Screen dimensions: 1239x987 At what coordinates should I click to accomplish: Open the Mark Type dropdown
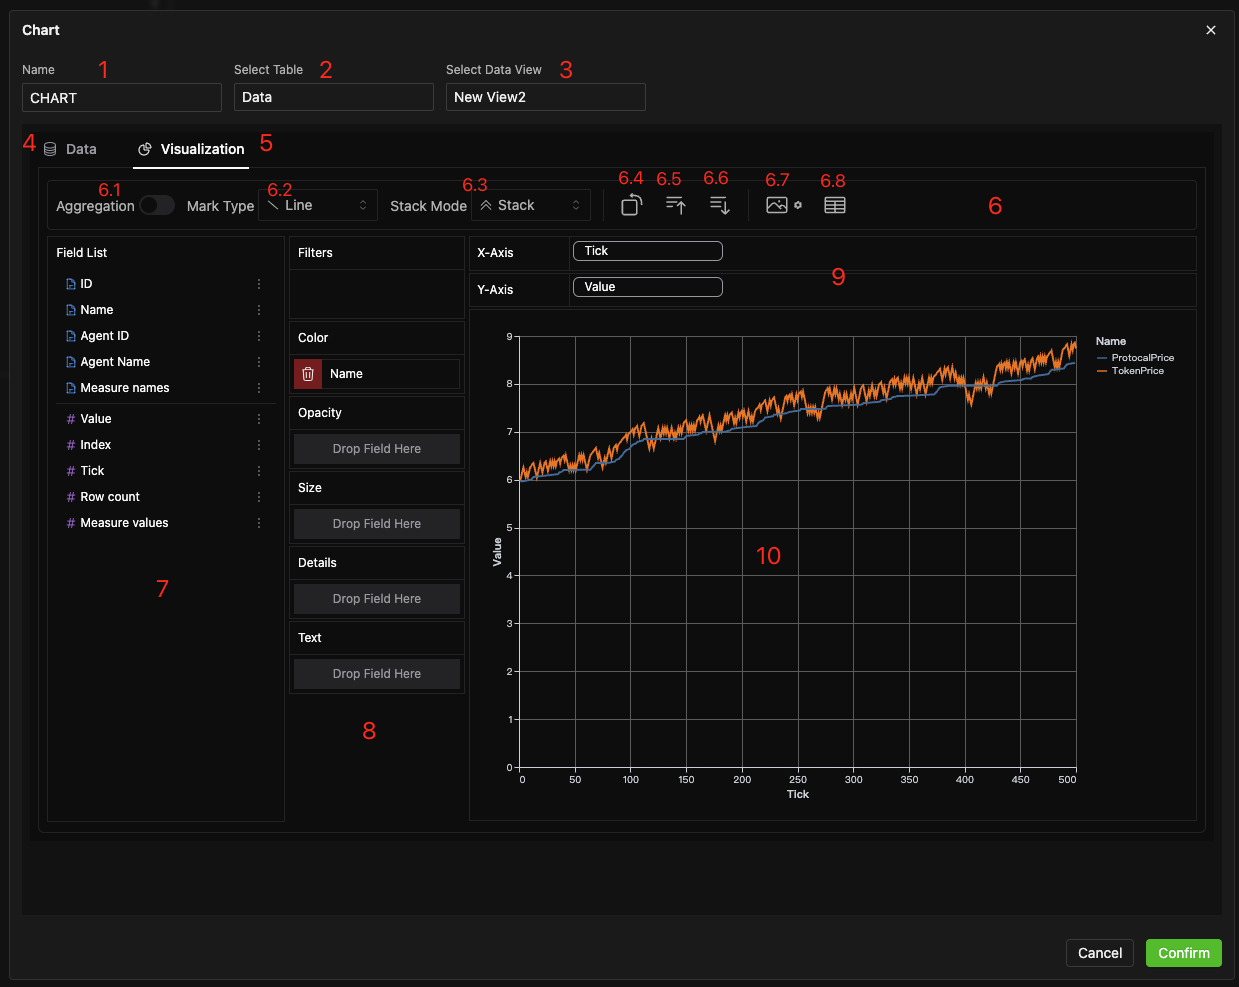coord(318,205)
